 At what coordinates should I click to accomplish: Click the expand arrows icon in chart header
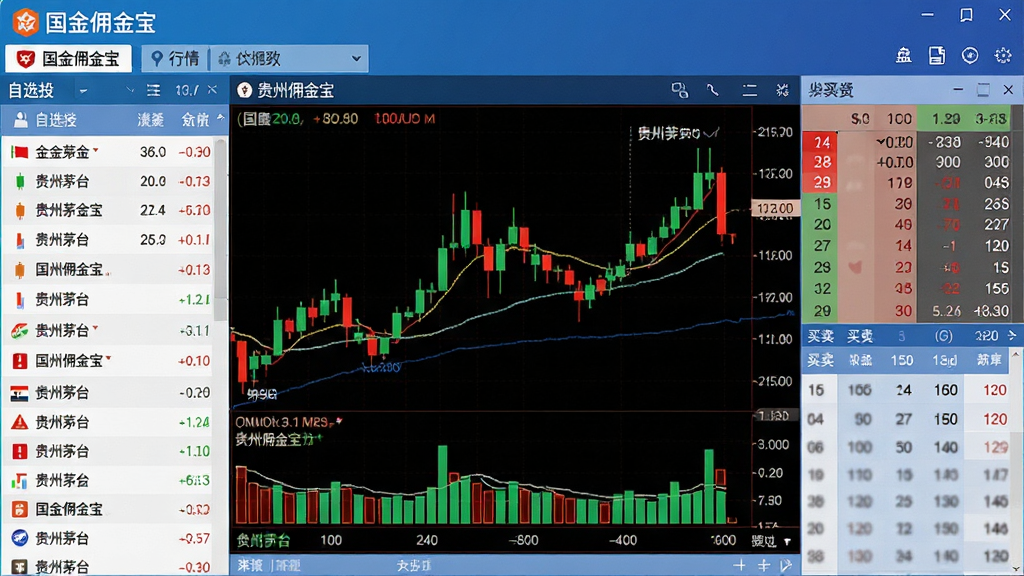point(782,90)
